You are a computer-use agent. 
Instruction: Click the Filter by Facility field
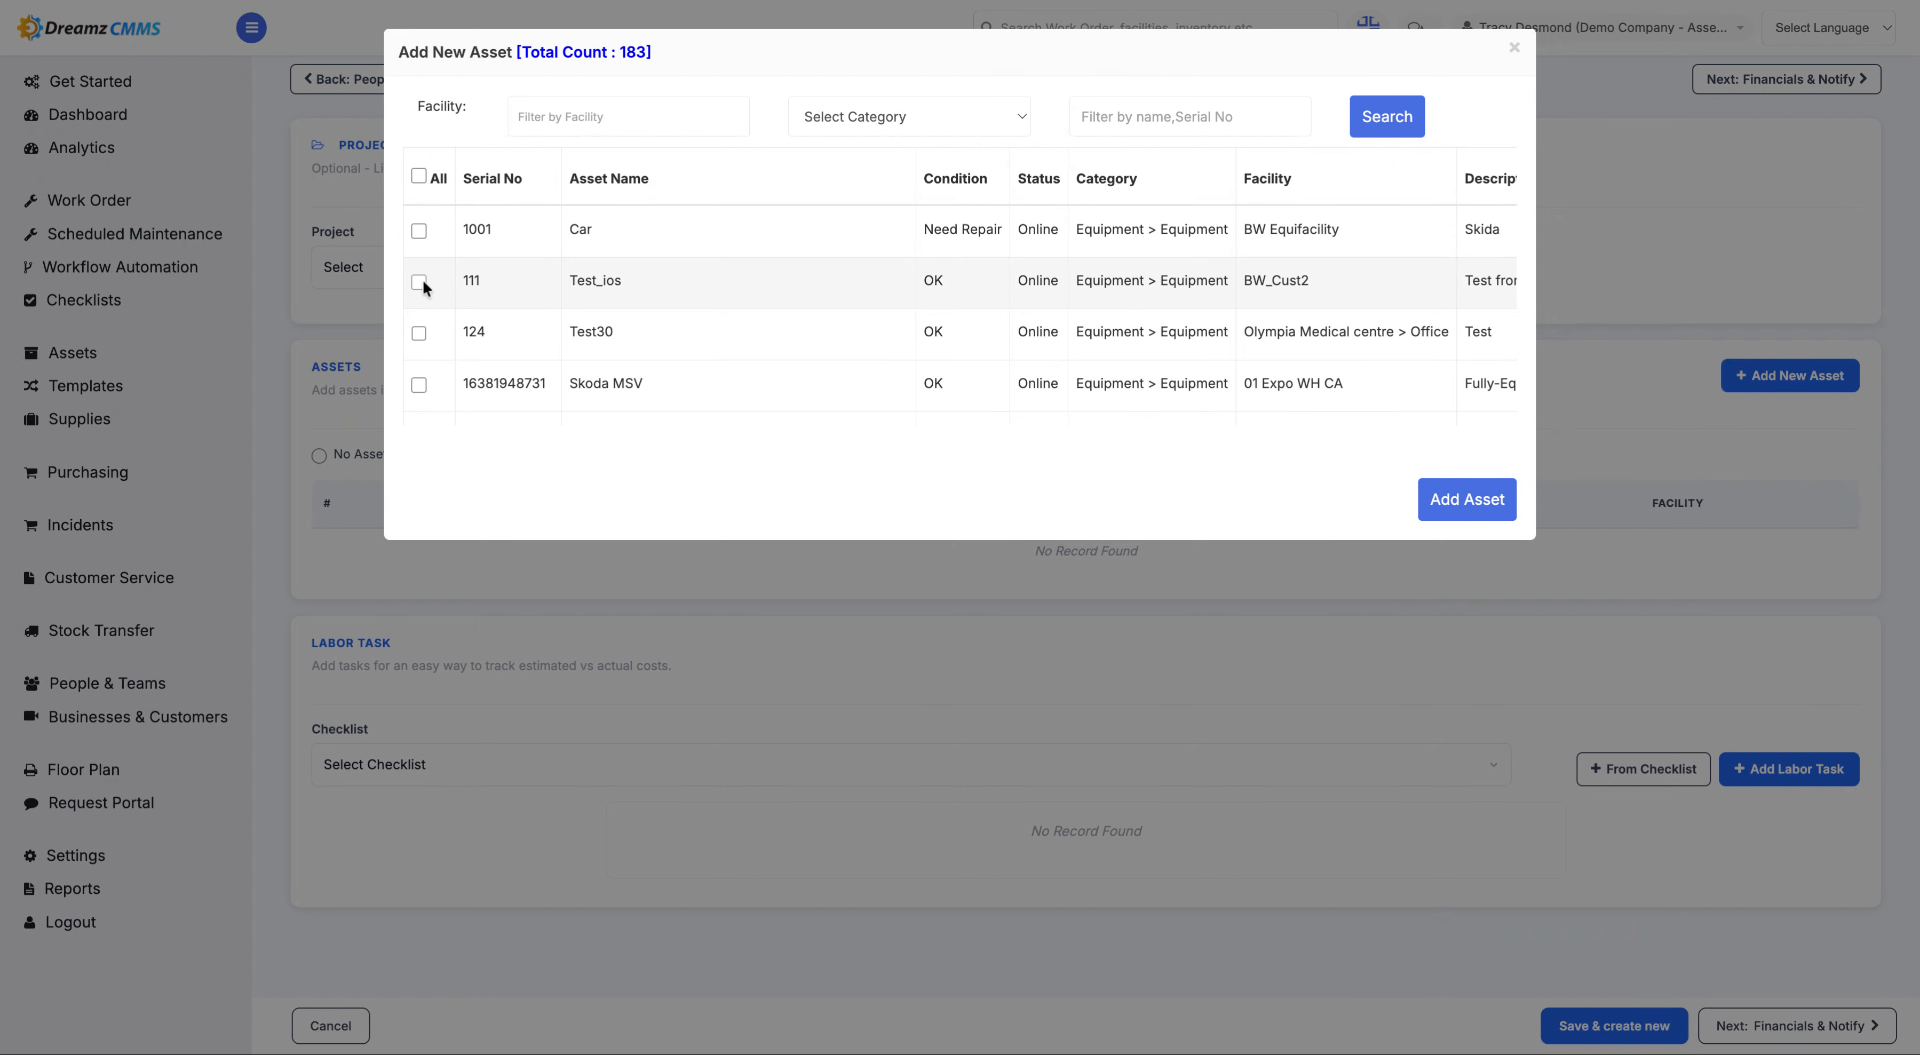tap(628, 117)
